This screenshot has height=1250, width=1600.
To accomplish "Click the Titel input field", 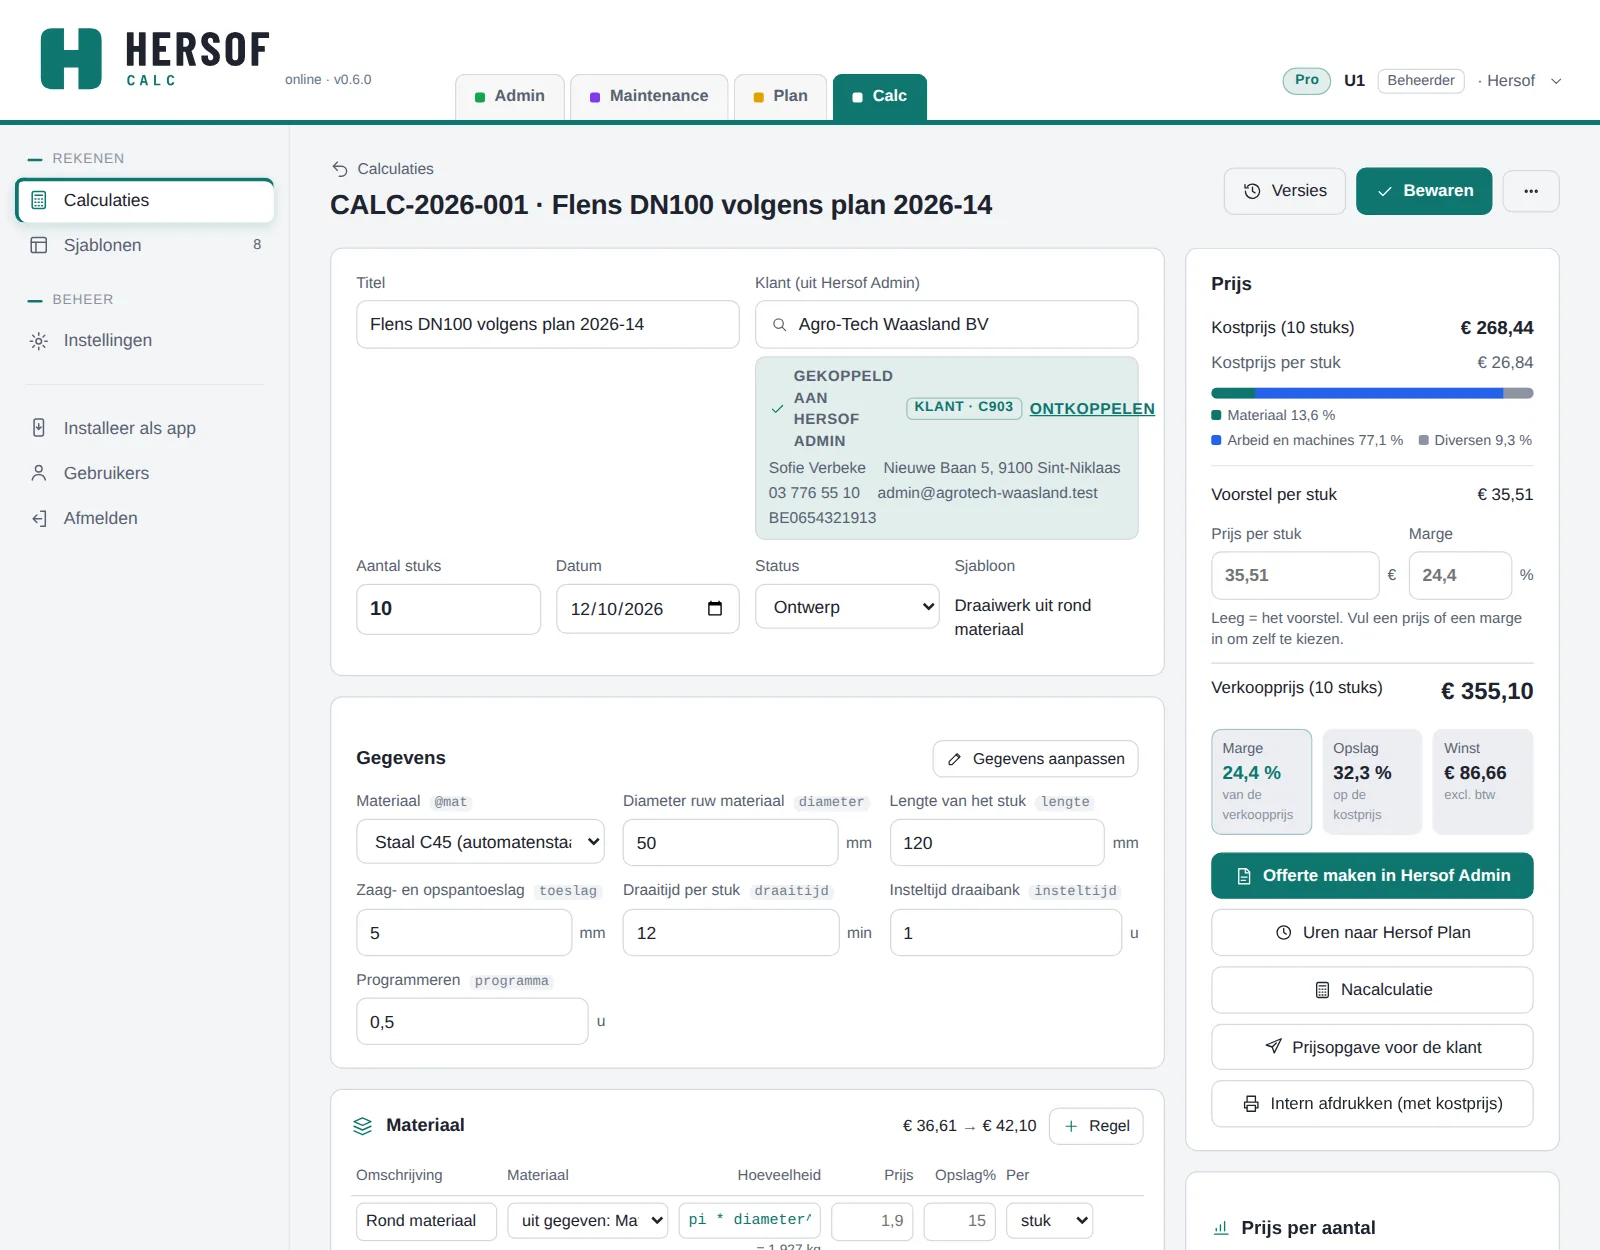I will click(x=548, y=325).
